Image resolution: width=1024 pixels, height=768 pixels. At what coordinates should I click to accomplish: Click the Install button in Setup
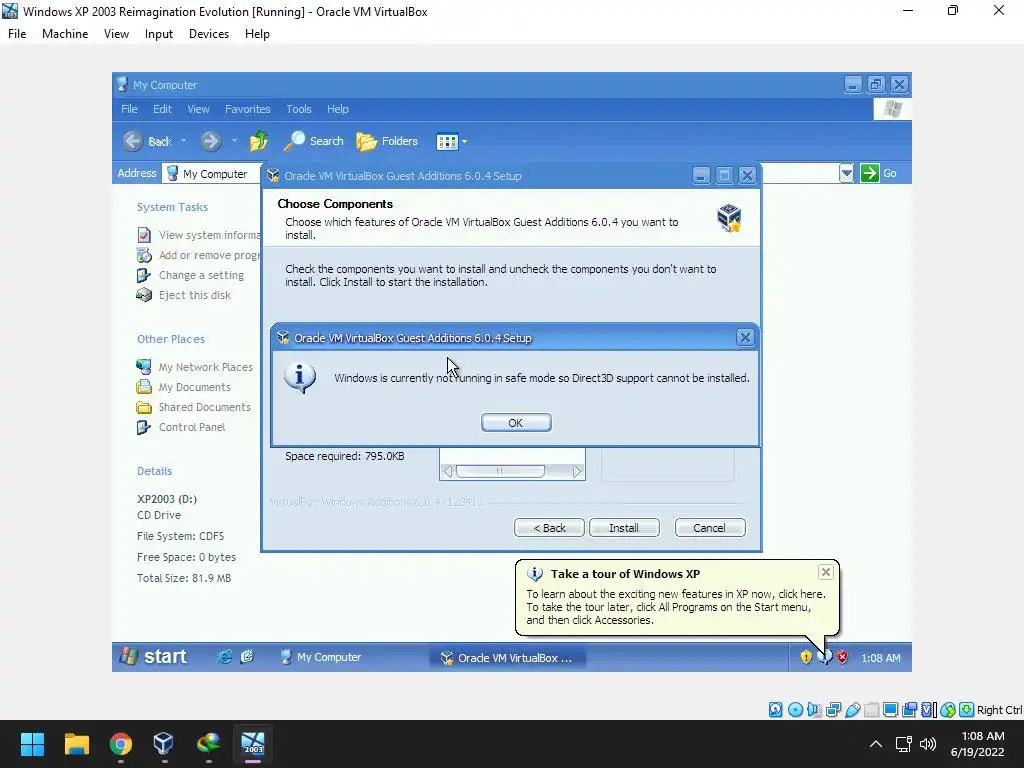624,528
